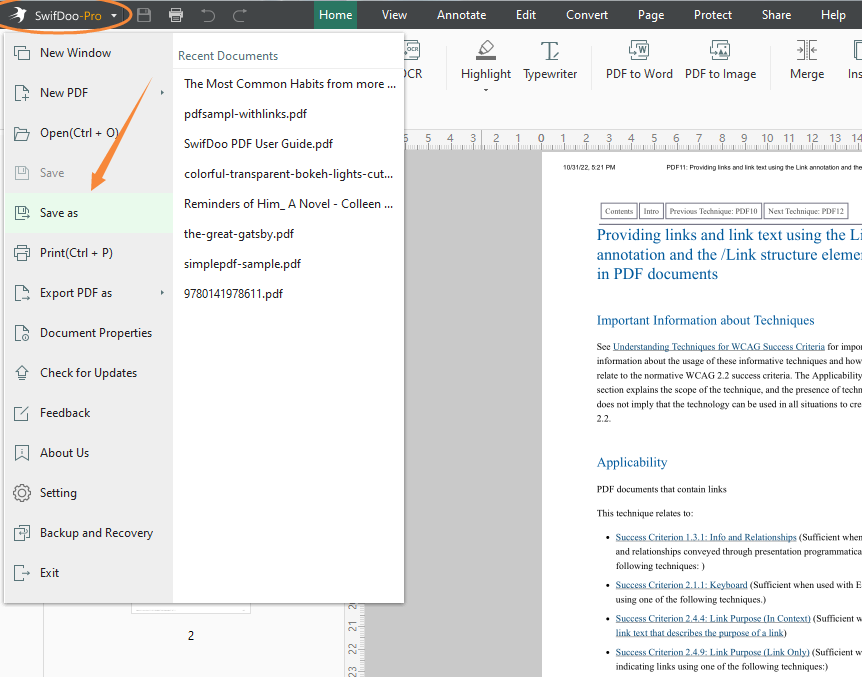Click the About Us bookmark icon
This screenshot has width=862, height=677.
pos(21,453)
